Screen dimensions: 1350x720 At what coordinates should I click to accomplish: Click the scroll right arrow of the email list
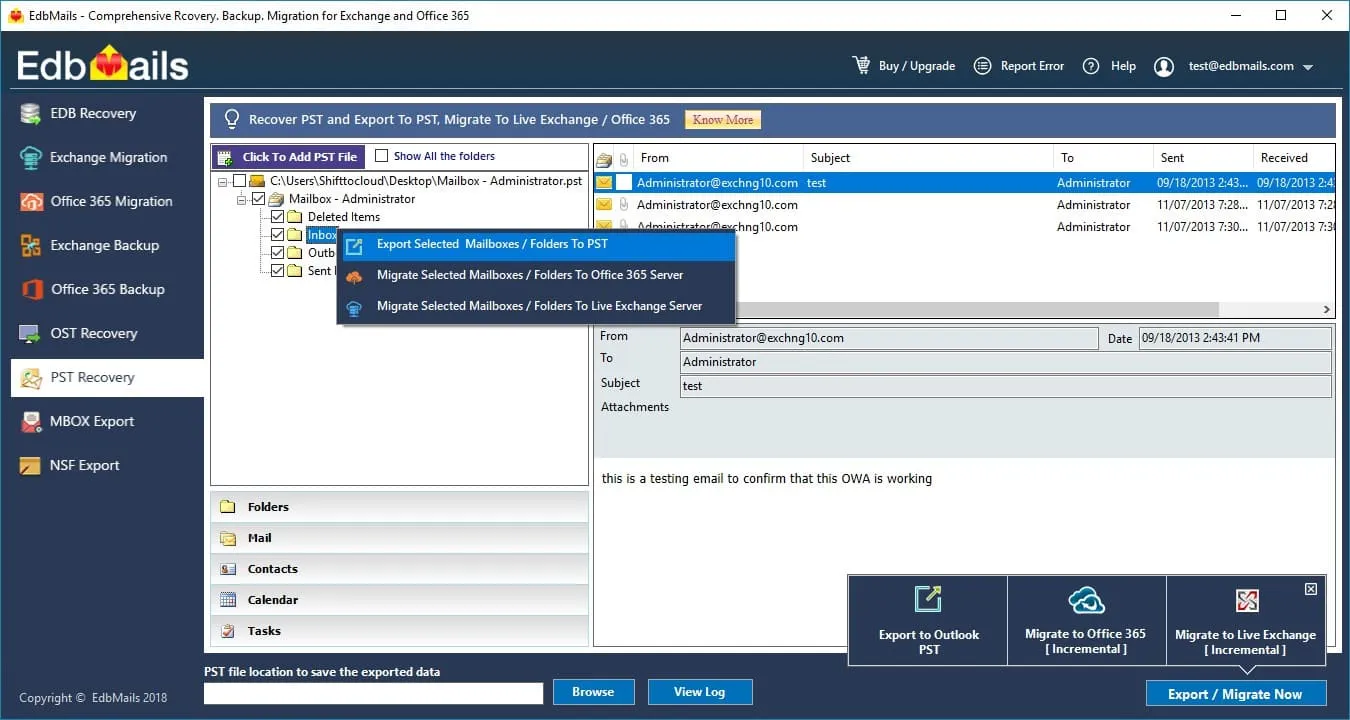tap(1327, 310)
